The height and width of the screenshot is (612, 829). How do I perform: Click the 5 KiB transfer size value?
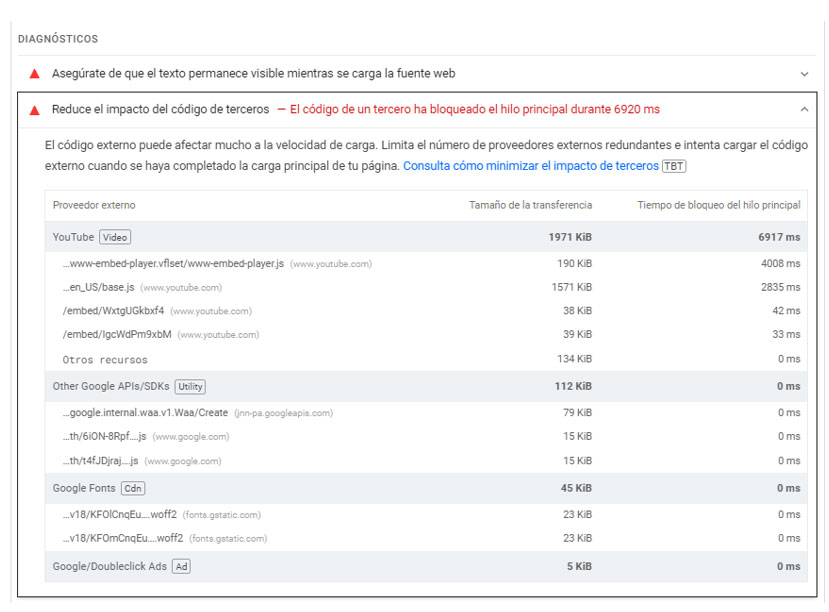[x=579, y=567]
